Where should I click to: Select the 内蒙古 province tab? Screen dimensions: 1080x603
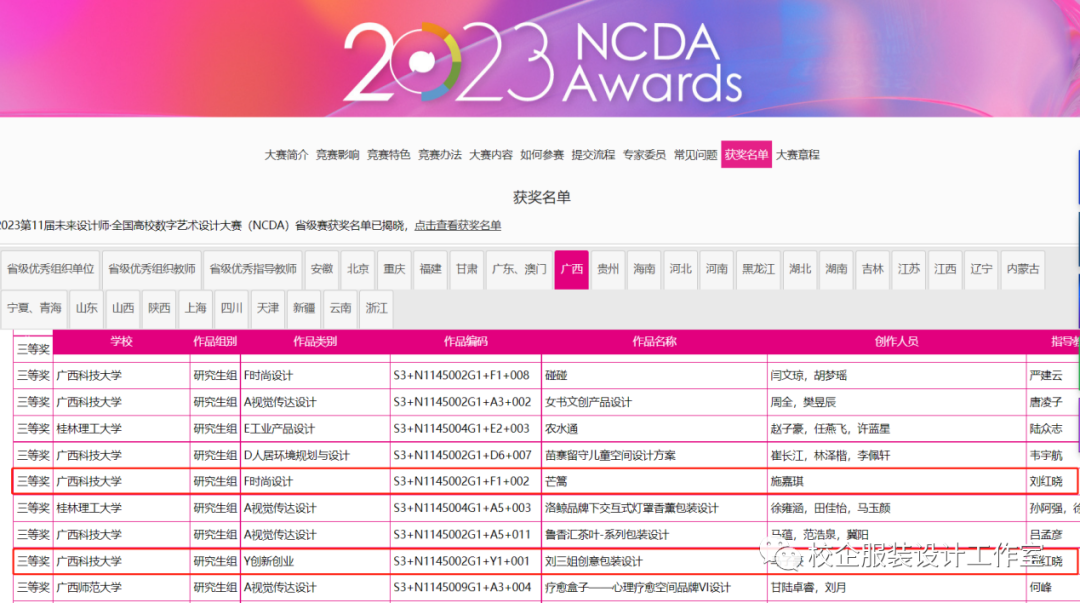tap(1023, 269)
